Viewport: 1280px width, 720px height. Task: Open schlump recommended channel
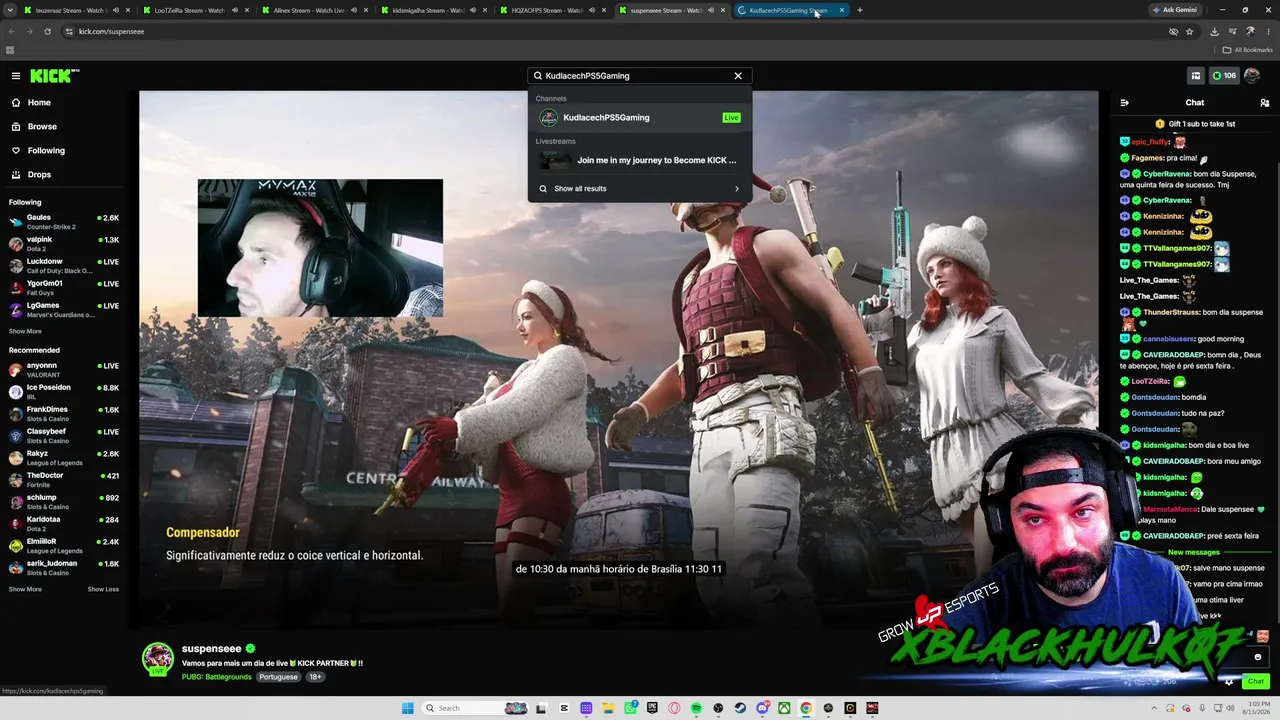[64, 502]
